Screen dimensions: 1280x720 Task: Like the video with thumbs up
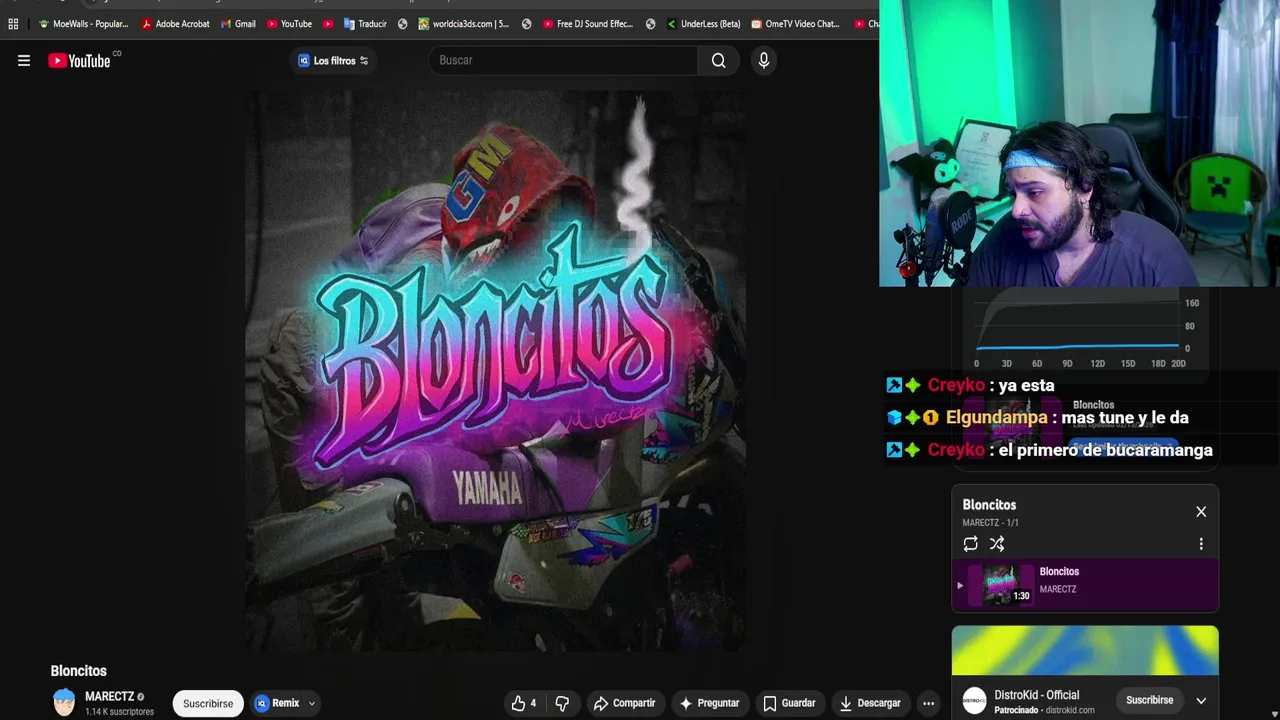pyautogui.click(x=523, y=703)
